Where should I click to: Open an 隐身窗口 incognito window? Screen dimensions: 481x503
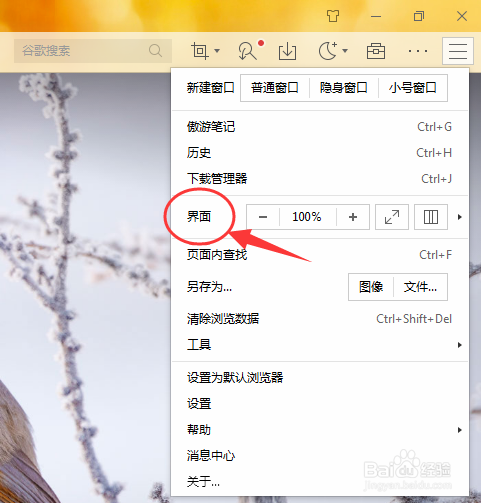pyautogui.click(x=344, y=88)
